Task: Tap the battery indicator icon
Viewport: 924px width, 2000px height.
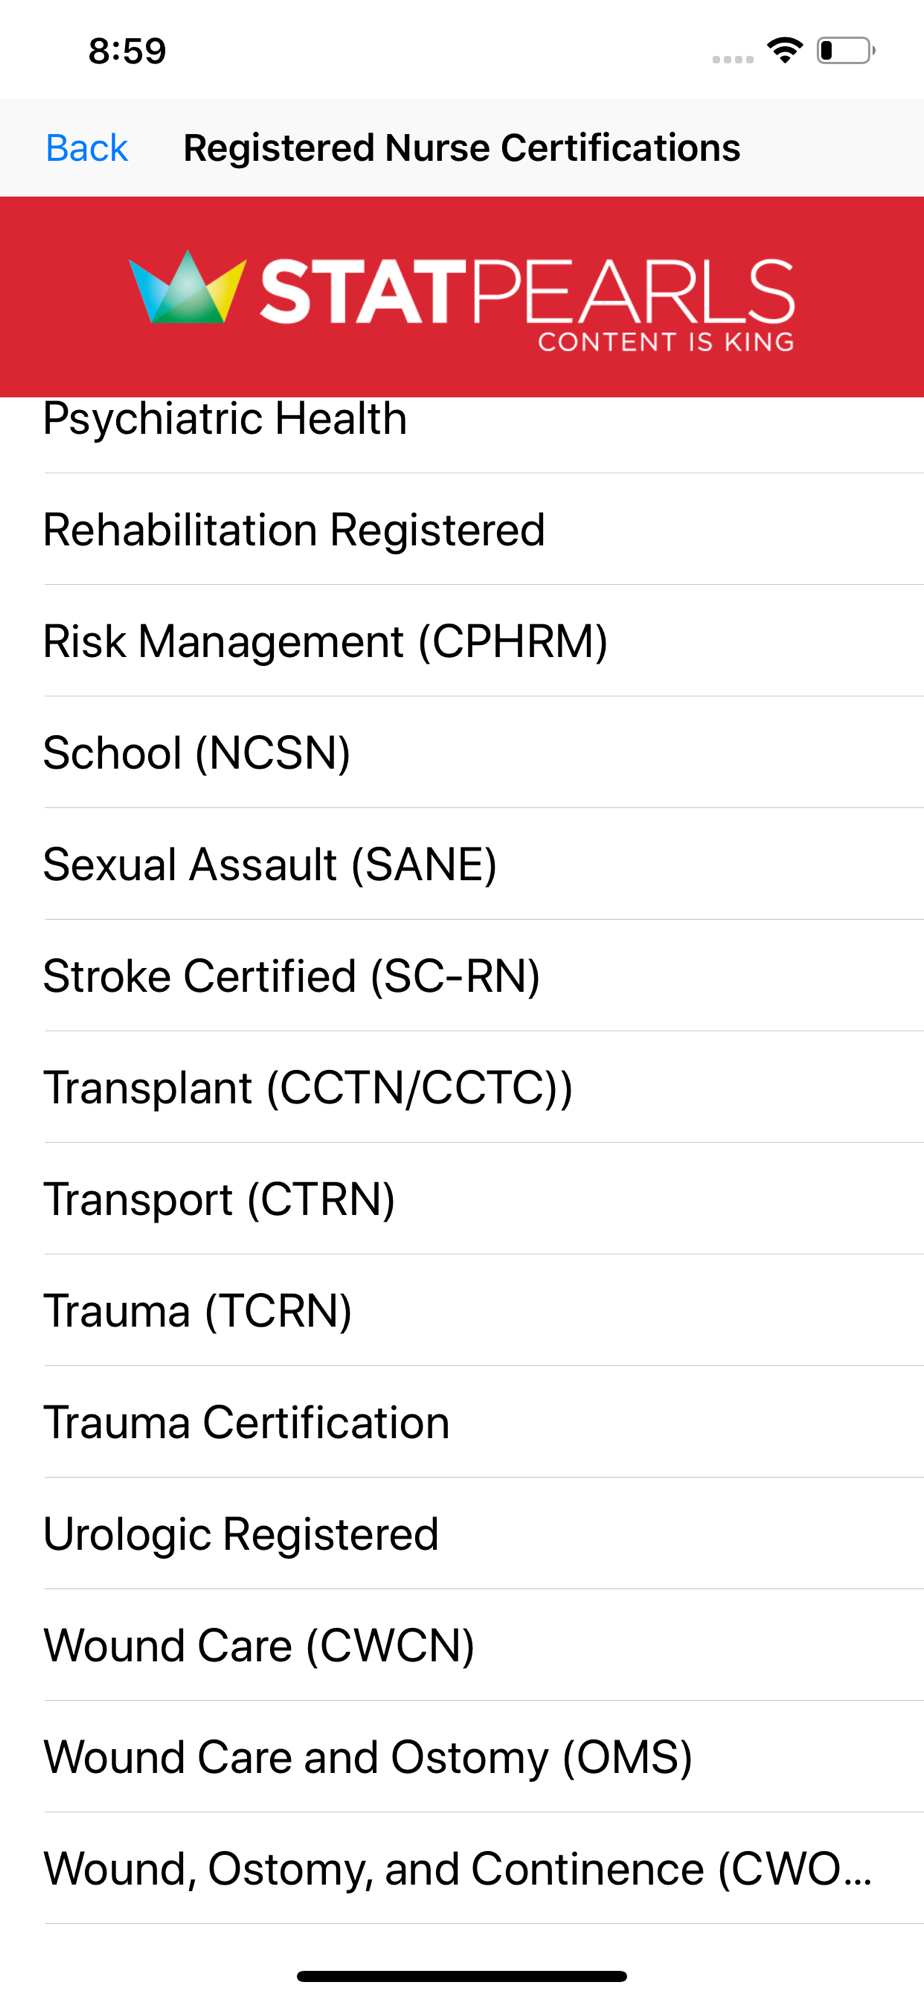Action: pyautogui.click(x=846, y=50)
